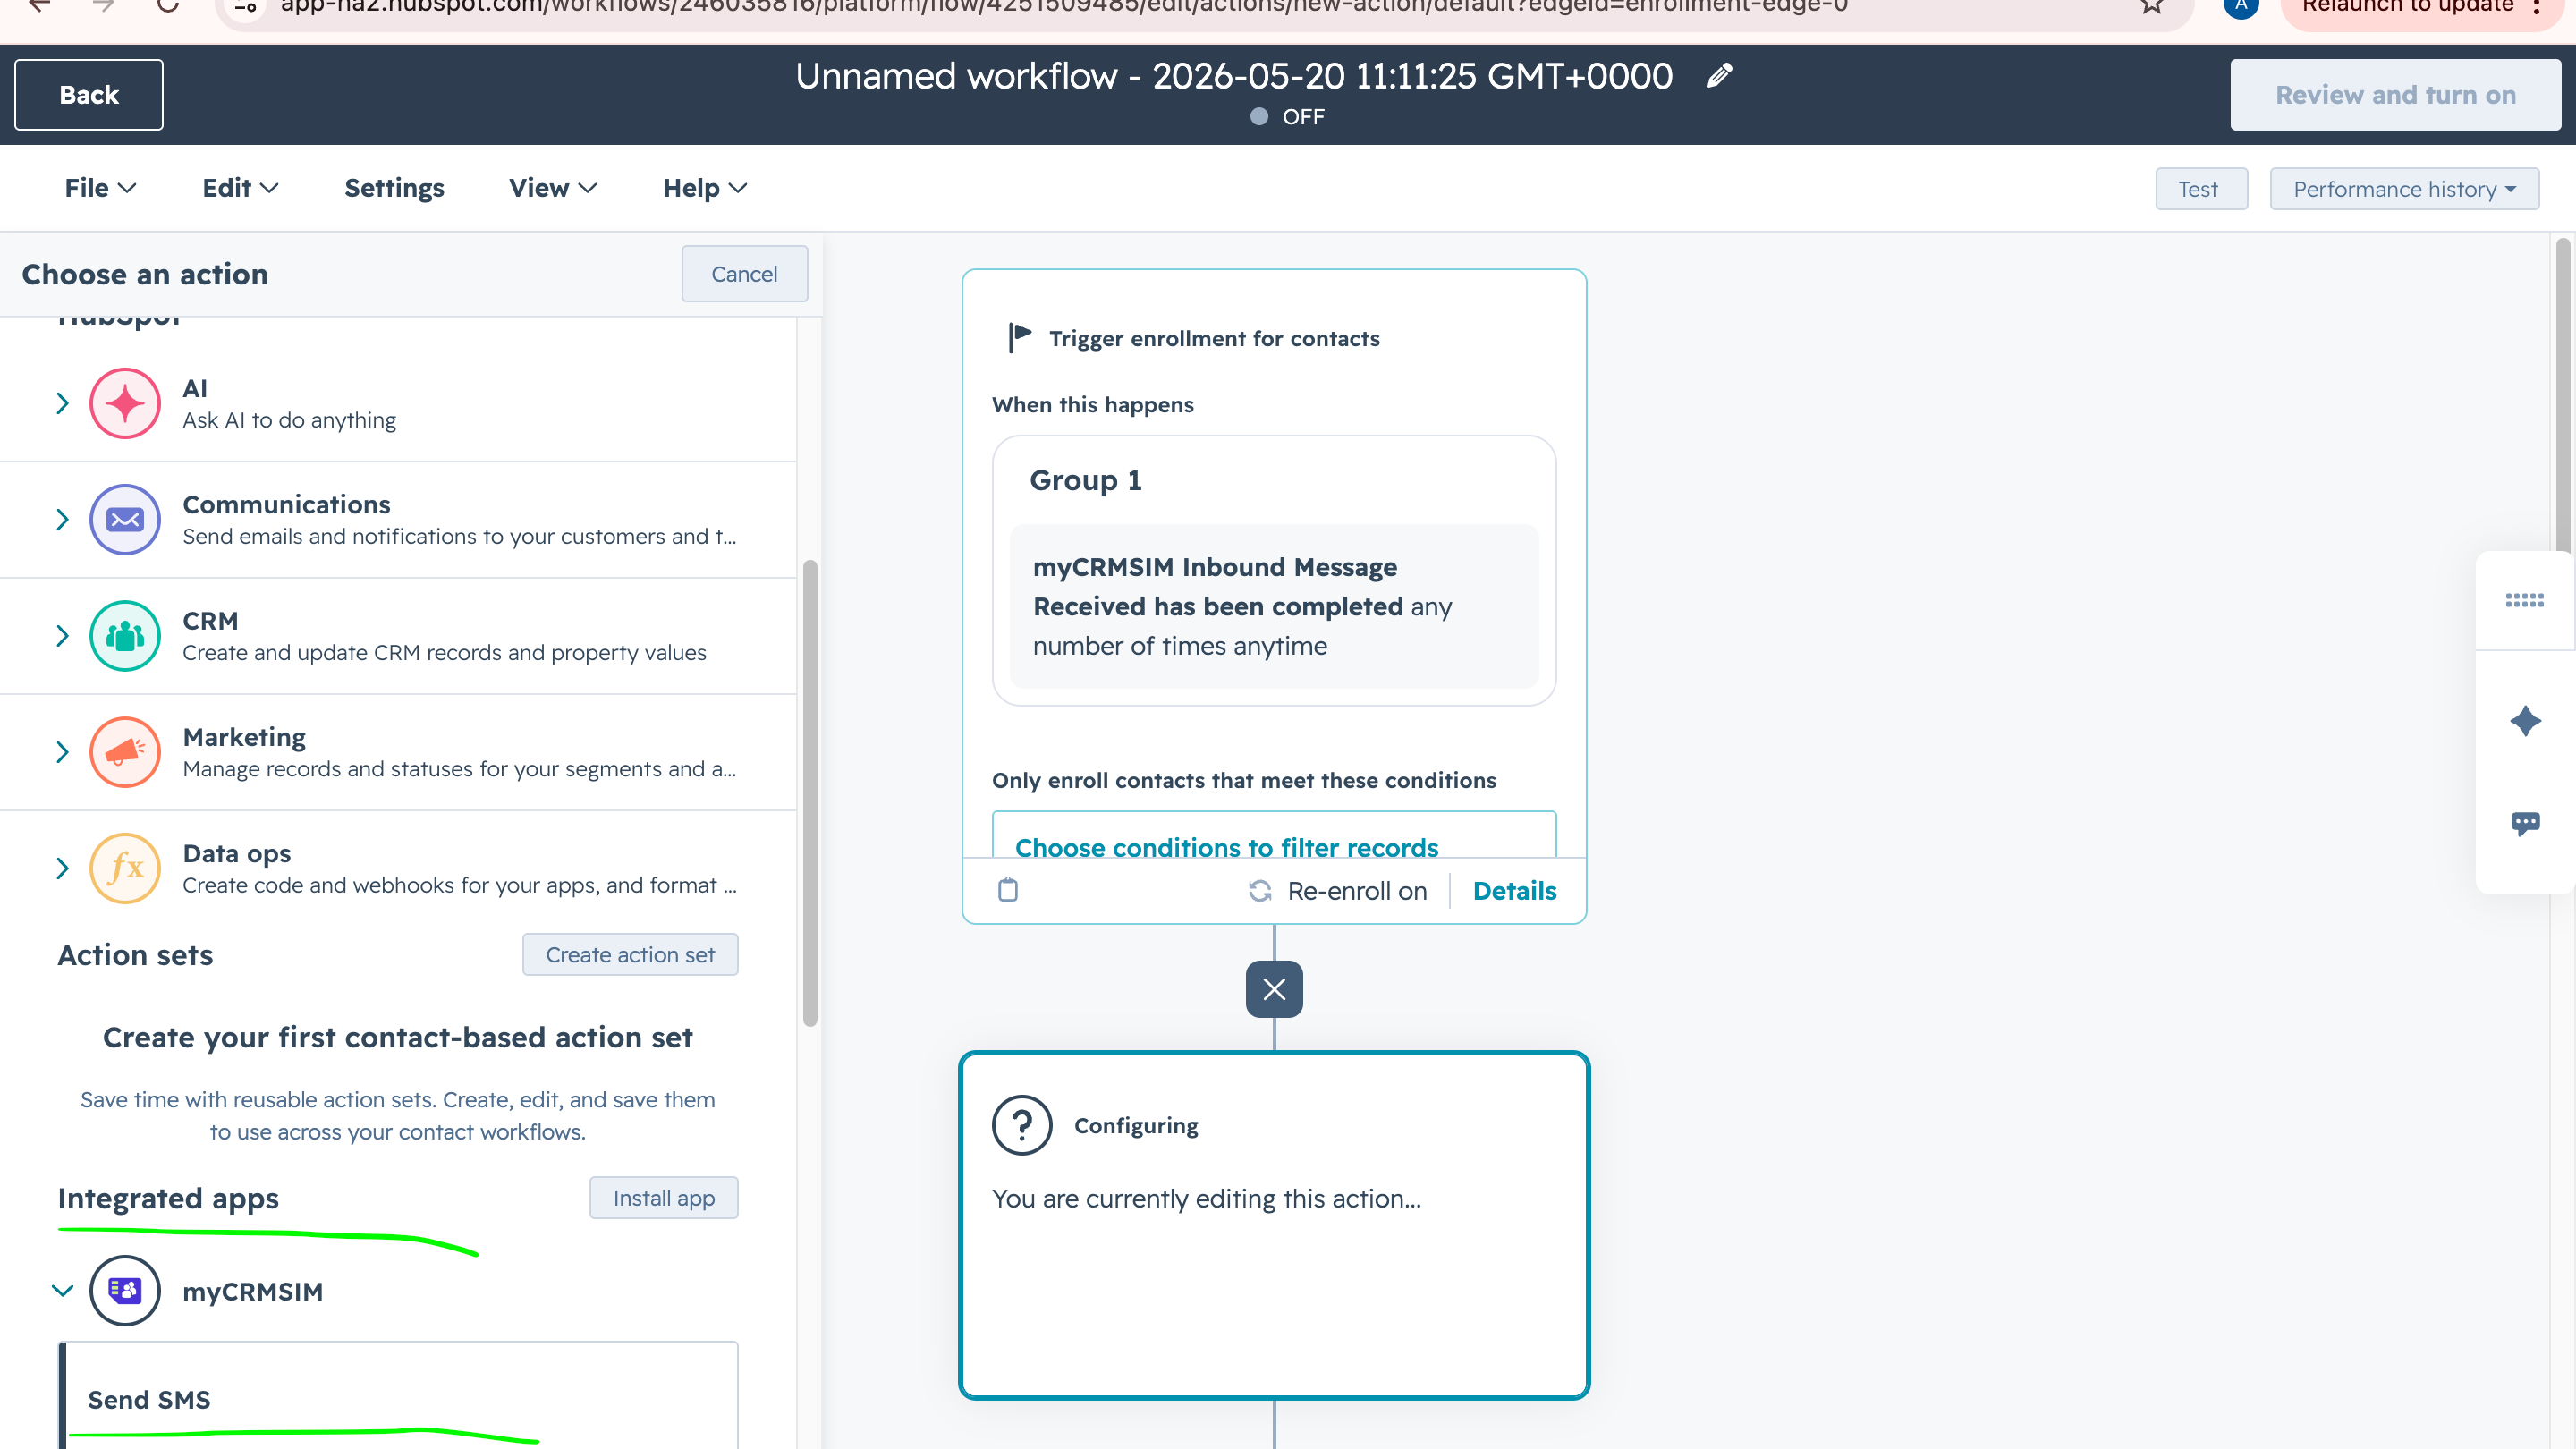The width and height of the screenshot is (2576, 1449).
Task: Click the question mark Configuring icon
Action: 1022,1126
